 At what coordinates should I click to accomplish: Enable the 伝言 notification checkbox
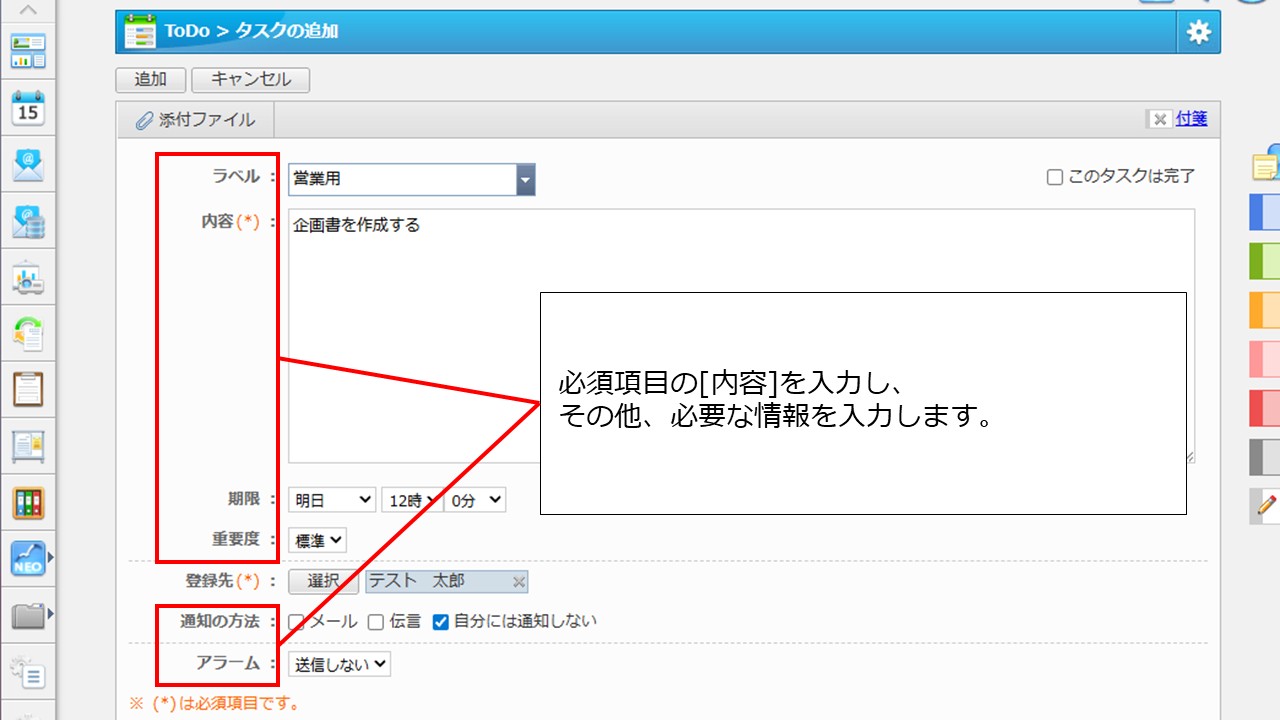376,622
